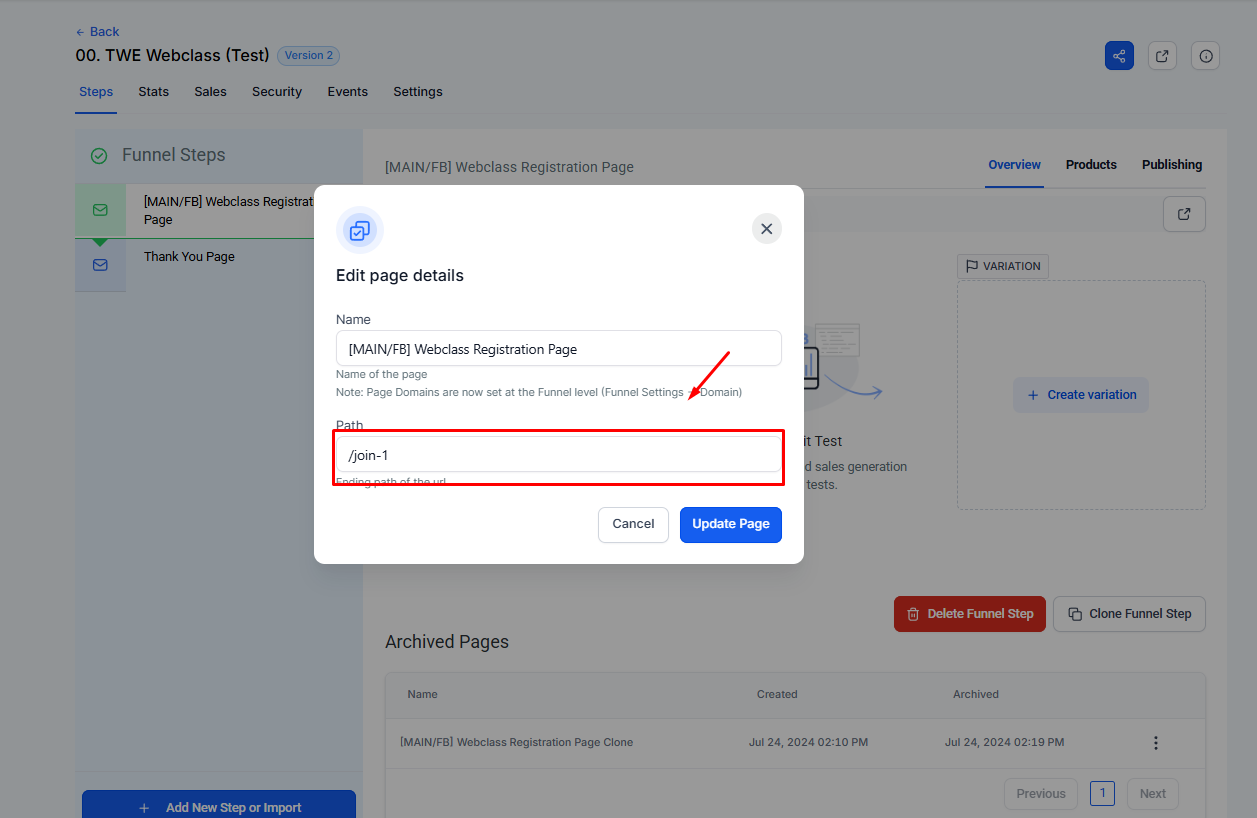This screenshot has width=1257, height=818.
Task: Click Delete Funnel Step button
Action: [969, 614]
